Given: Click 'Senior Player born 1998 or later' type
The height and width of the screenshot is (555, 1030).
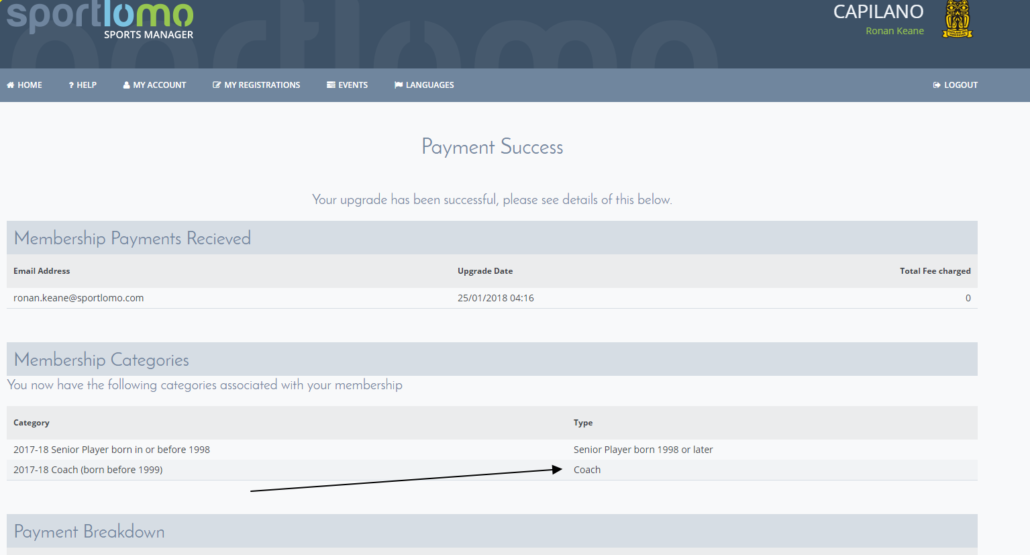Looking at the screenshot, I should pos(643,450).
